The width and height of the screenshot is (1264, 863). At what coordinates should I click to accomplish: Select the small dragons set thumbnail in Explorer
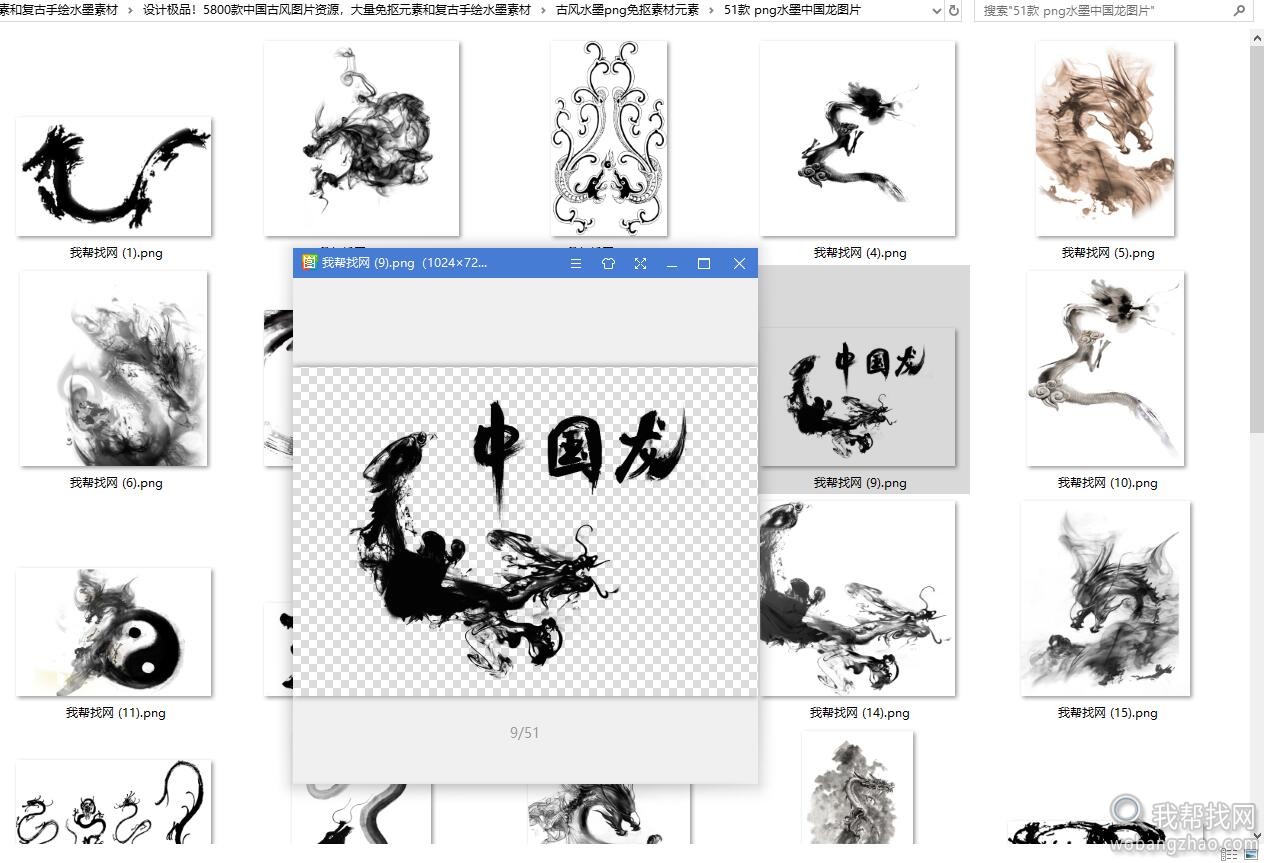[113, 802]
